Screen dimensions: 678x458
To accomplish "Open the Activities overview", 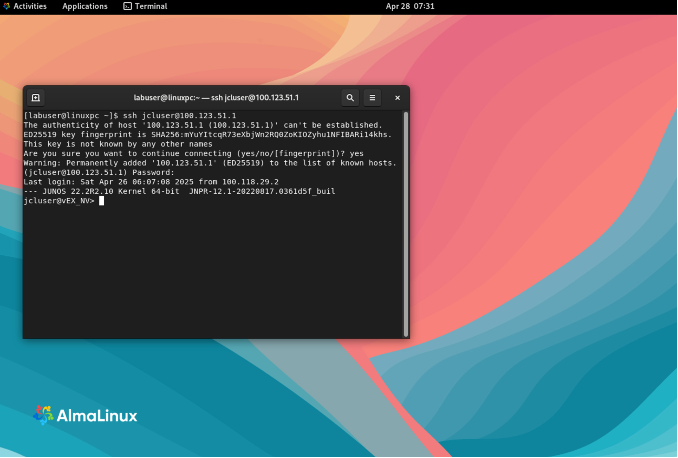I will (29, 6).
